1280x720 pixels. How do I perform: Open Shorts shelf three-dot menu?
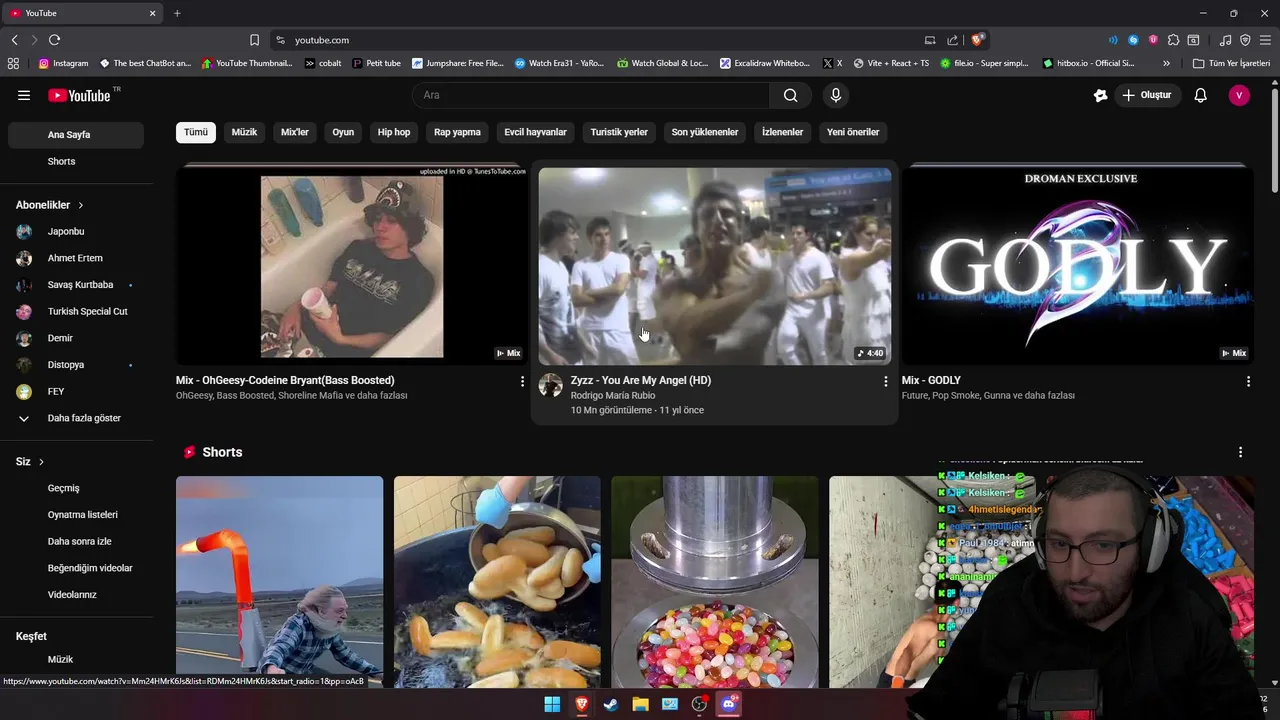pos(1240,452)
